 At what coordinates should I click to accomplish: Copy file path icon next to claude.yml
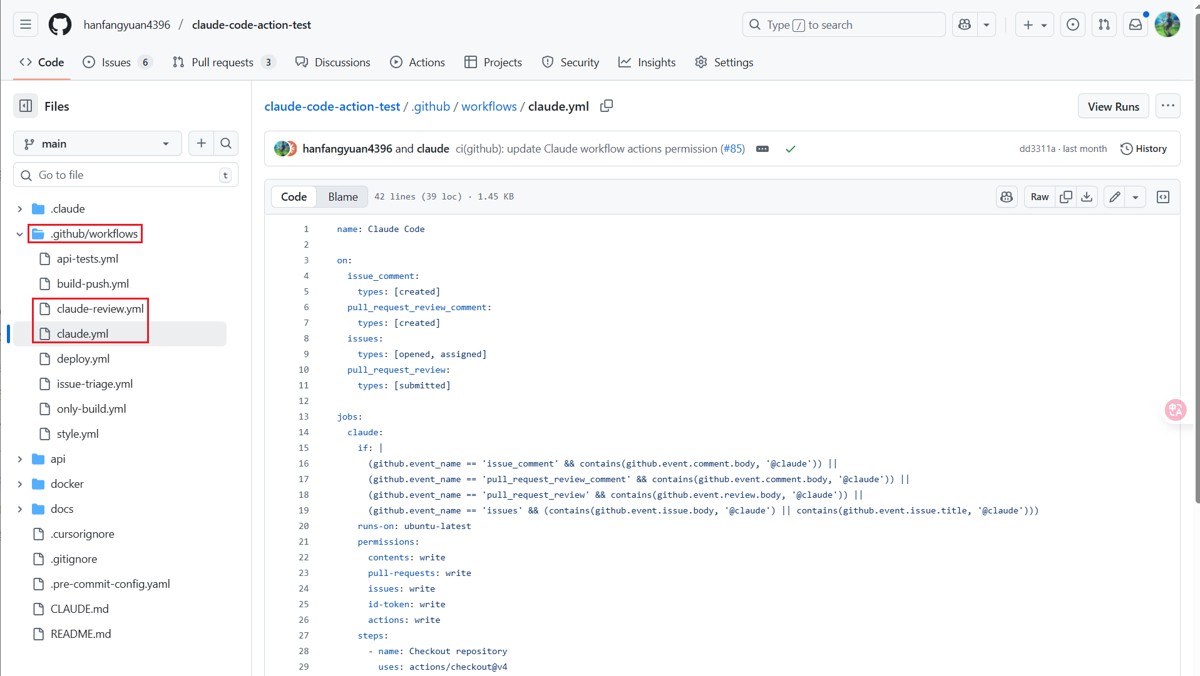pyautogui.click(x=606, y=106)
